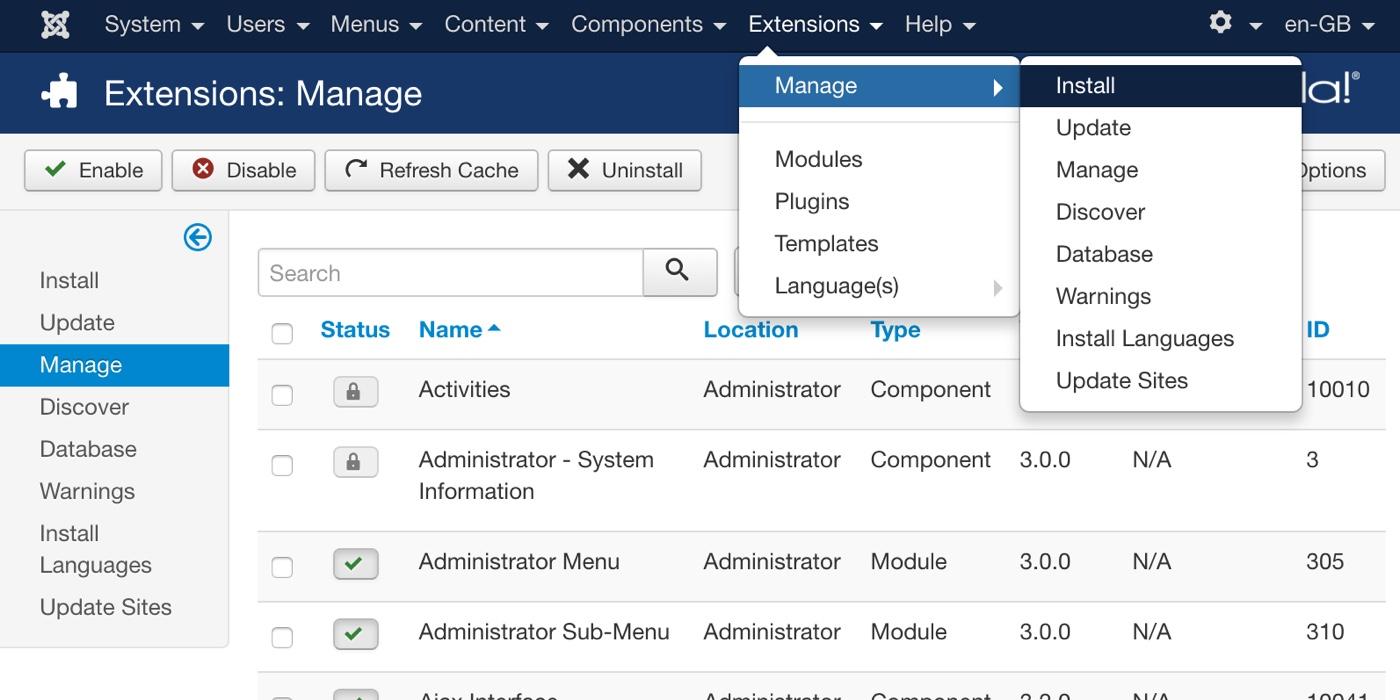The image size is (1400, 700).
Task: Click the lock status icon for Activities
Action: pyautogui.click(x=355, y=392)
